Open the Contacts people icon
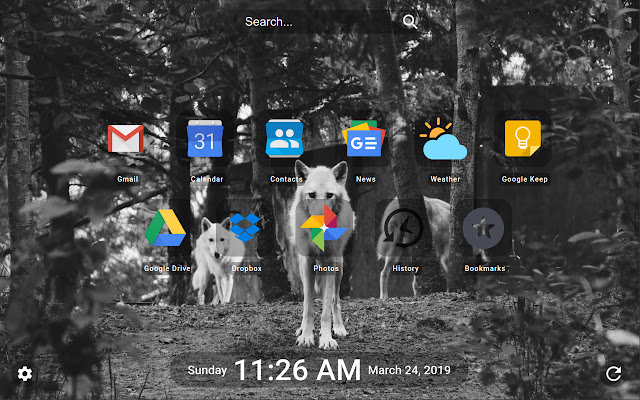 click(284, 138)
